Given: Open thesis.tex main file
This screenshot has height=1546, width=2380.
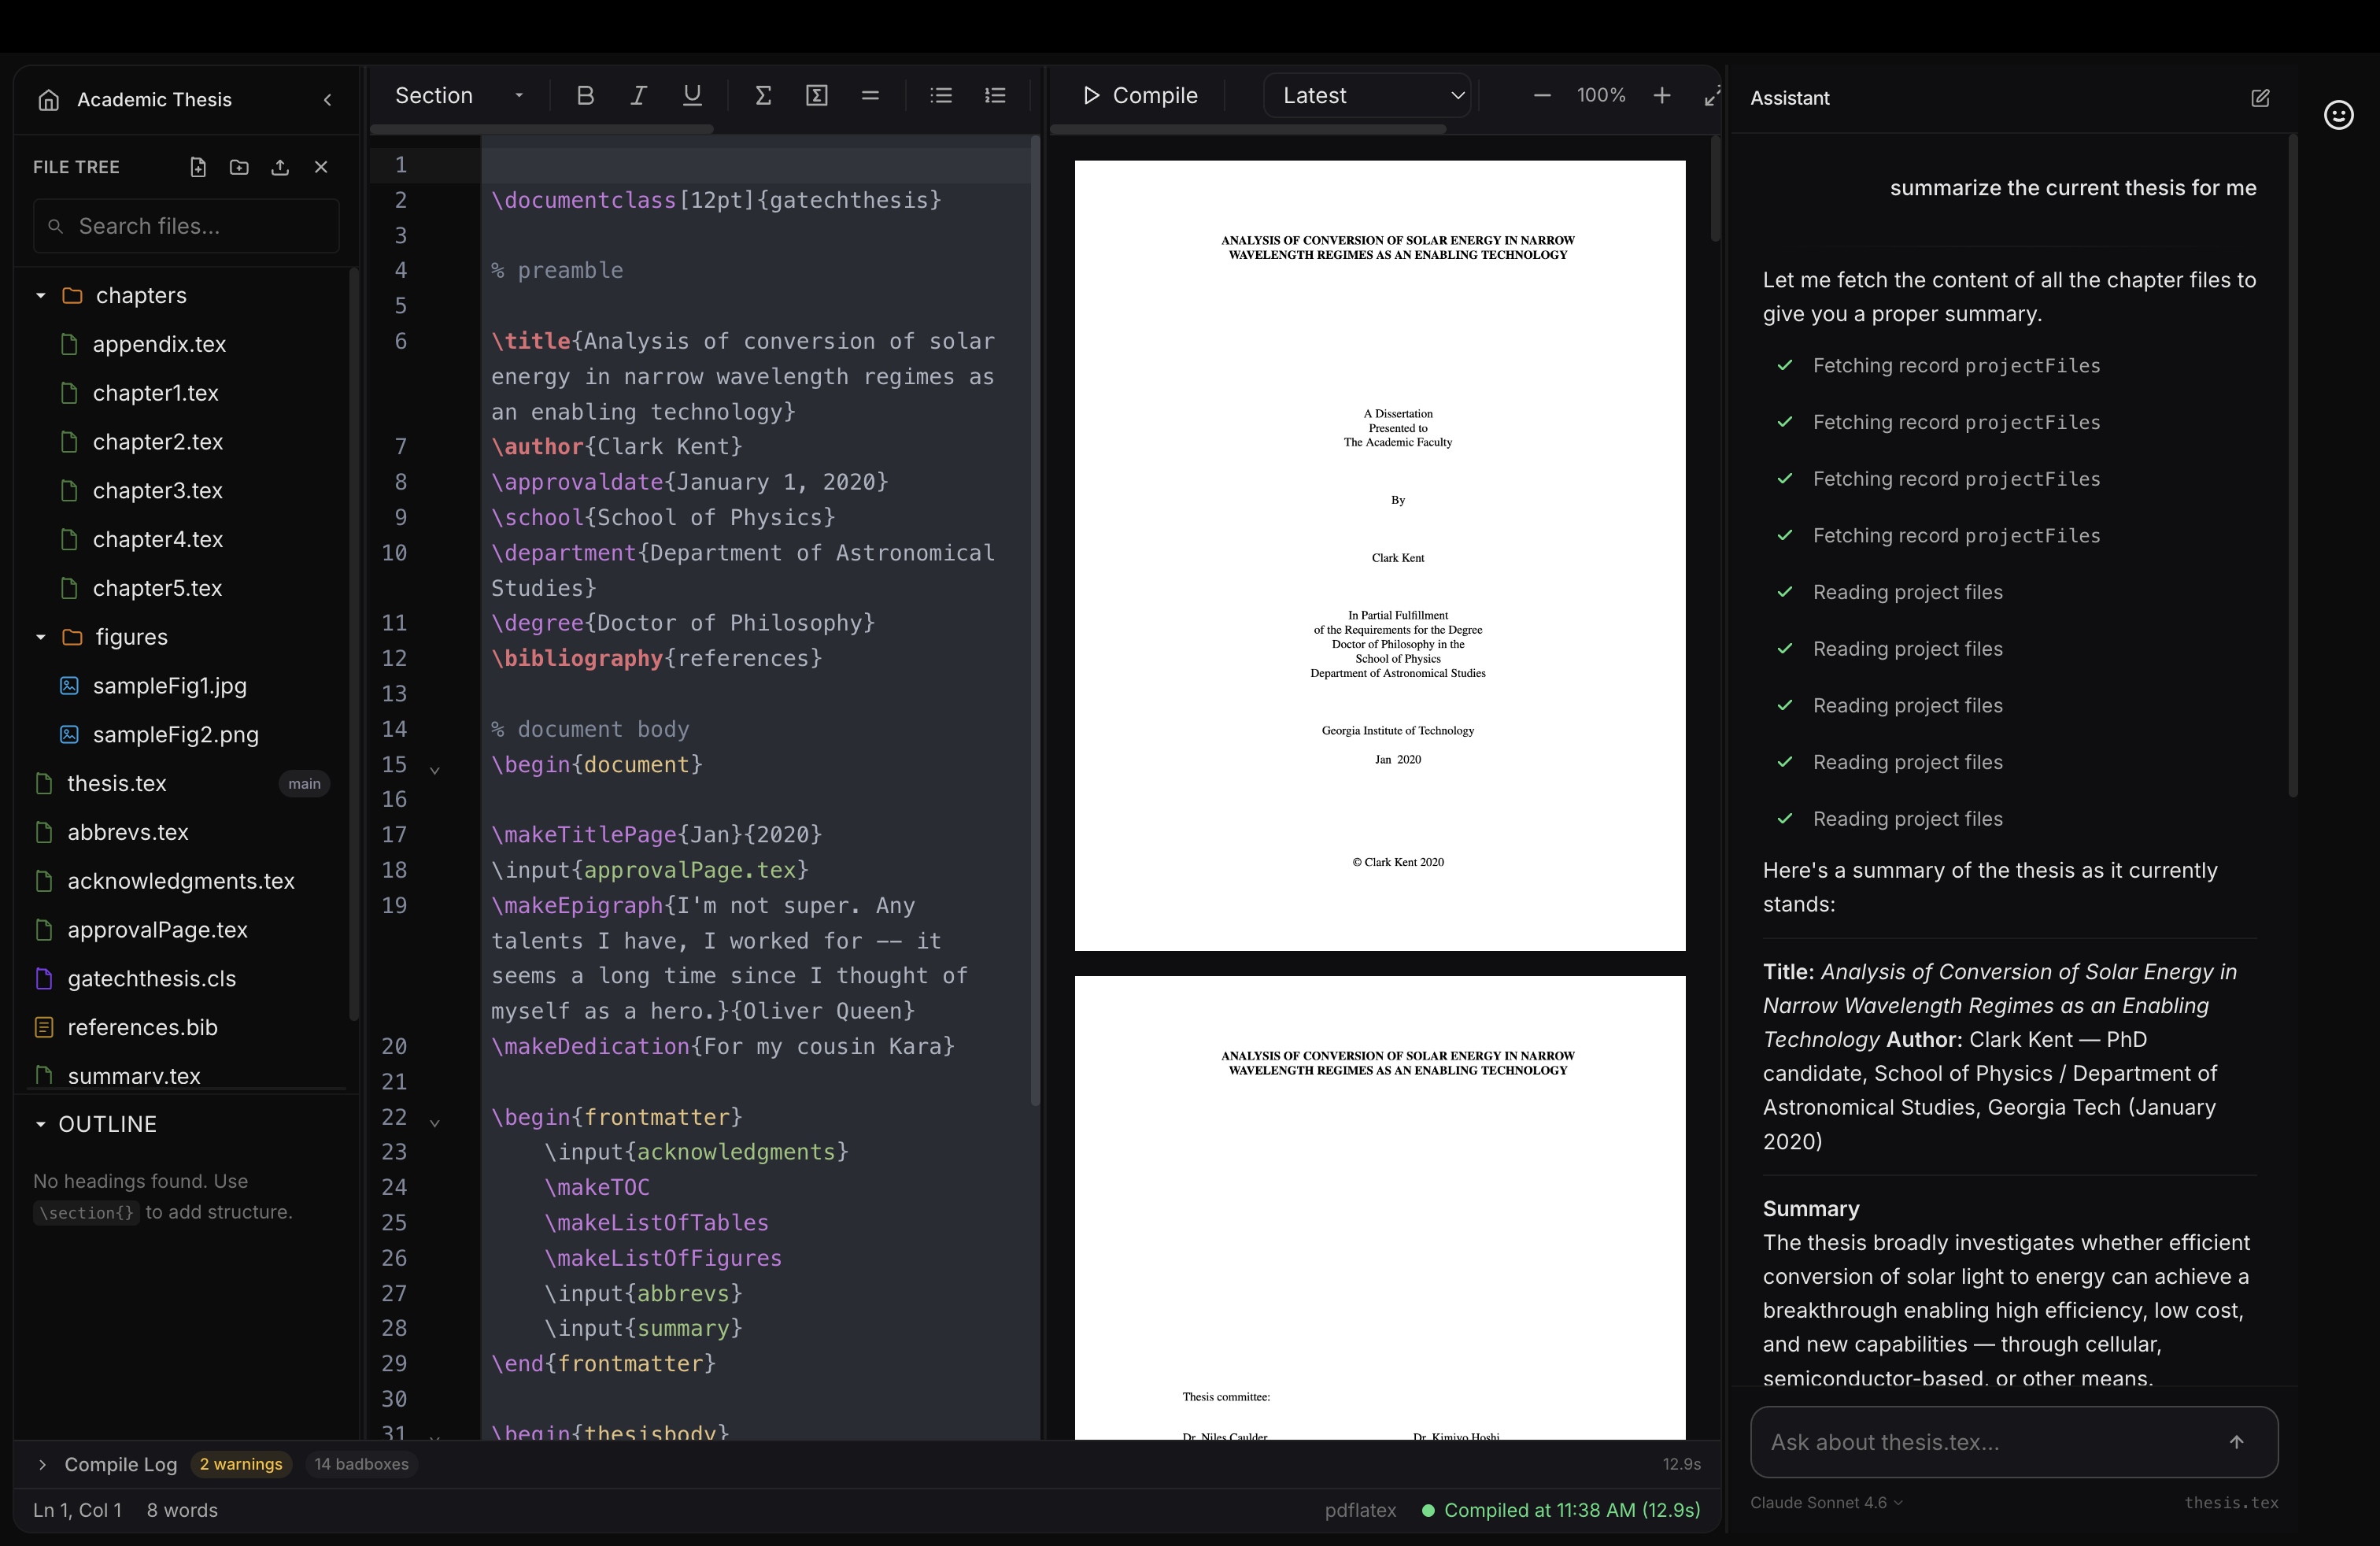Looking at the screenshot, I should pyautogui.click(x=186, y=783).
